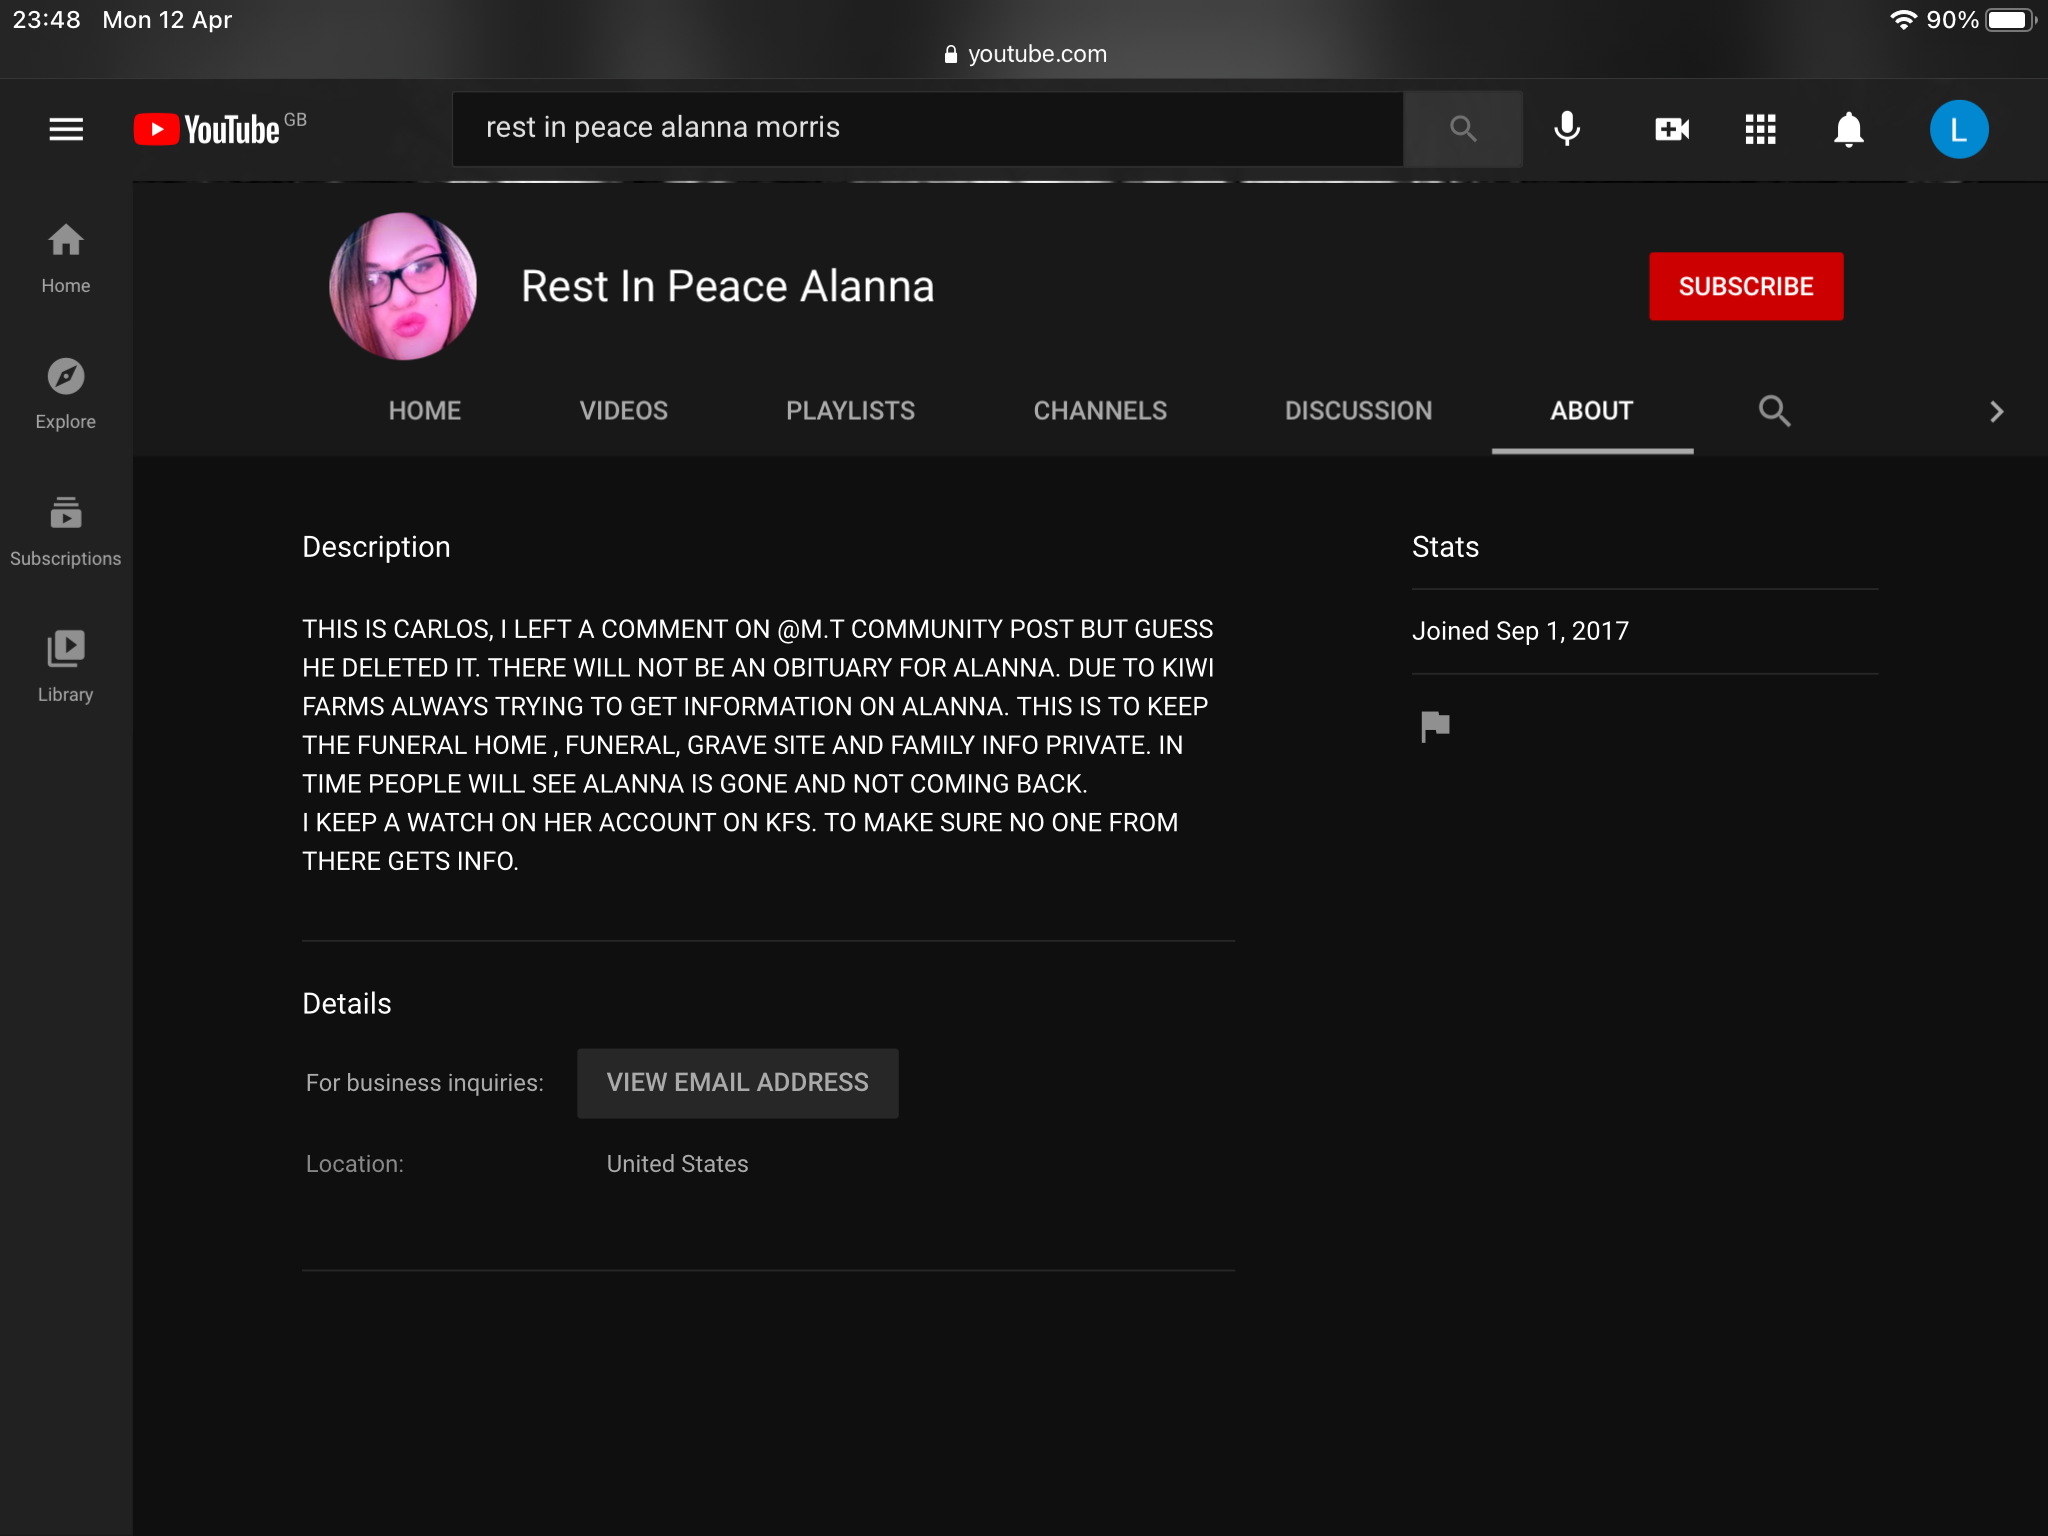Click the search magnifier button
Image resolution: width=2048 pixels, height=1536 pixels.
click(x=1463, y=129)
